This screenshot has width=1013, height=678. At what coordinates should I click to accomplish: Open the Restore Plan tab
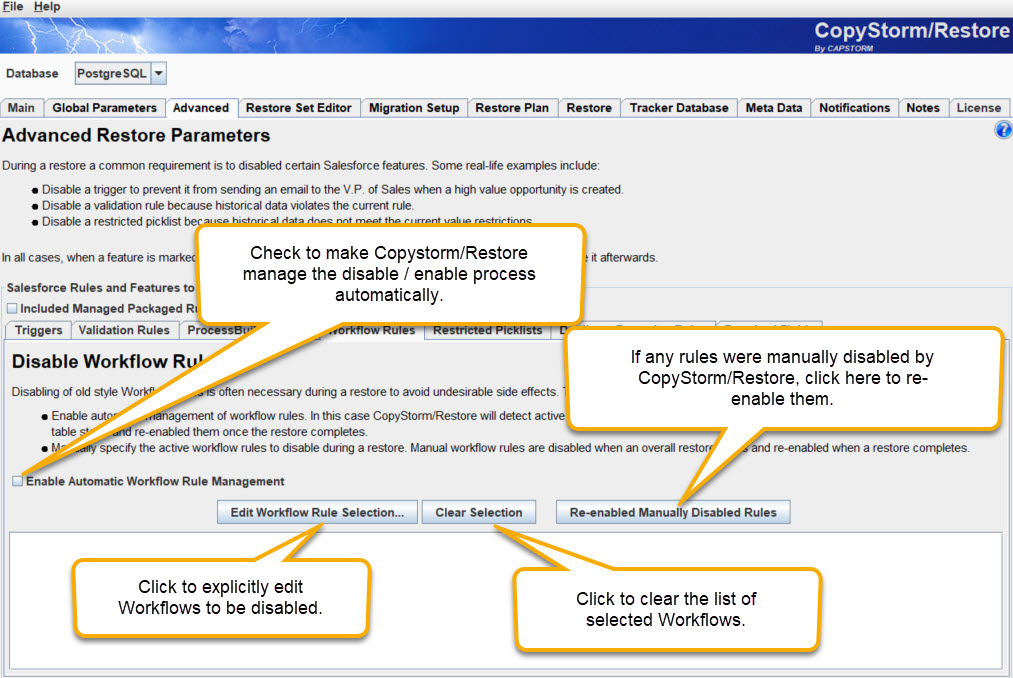coord(512,108)
